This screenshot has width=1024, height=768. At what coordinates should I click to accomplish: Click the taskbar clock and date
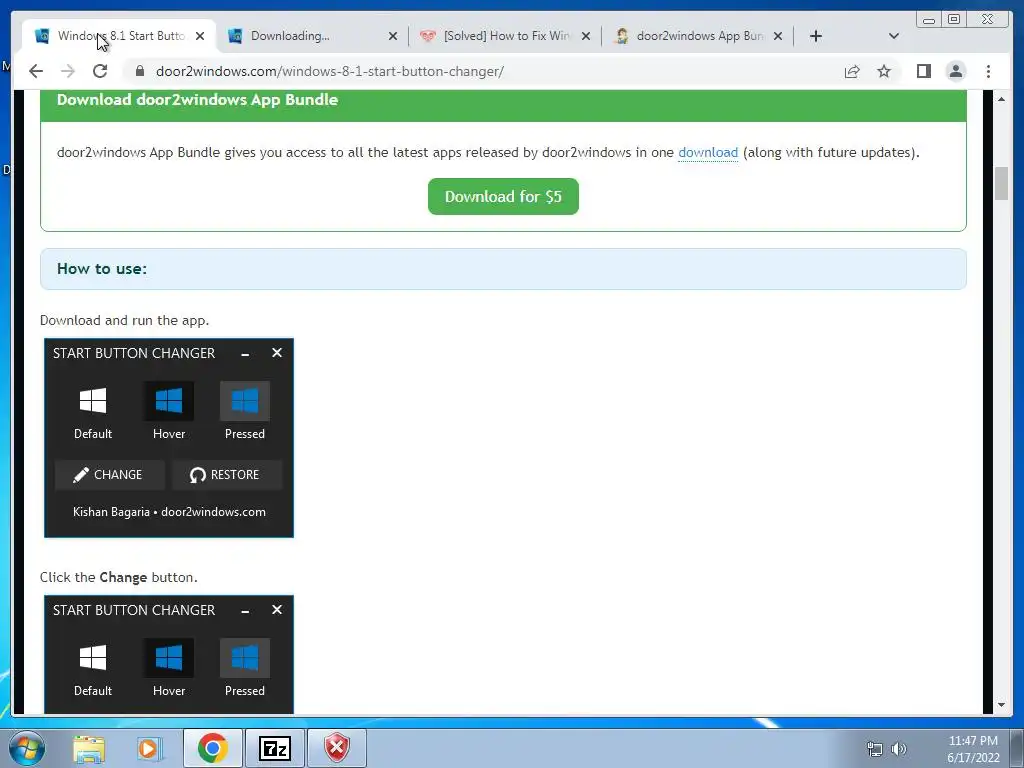click(x=973, y=749)
